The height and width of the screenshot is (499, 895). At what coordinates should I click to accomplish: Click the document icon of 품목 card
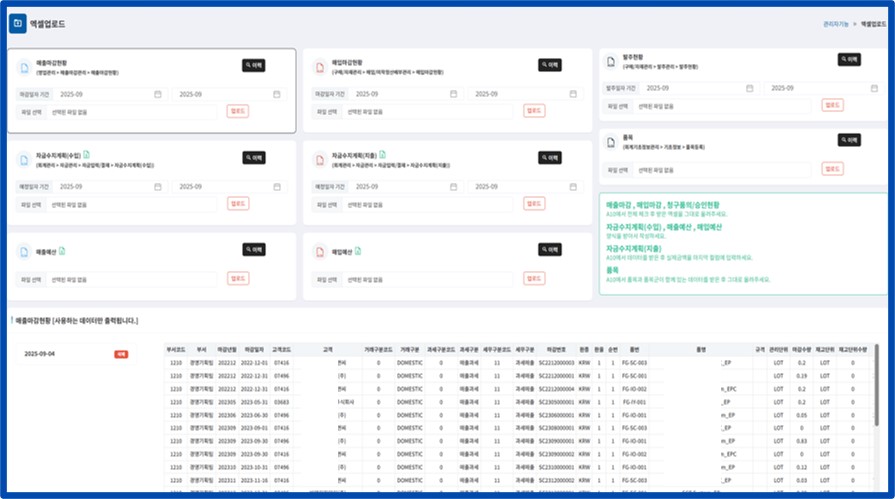point(611,144)
